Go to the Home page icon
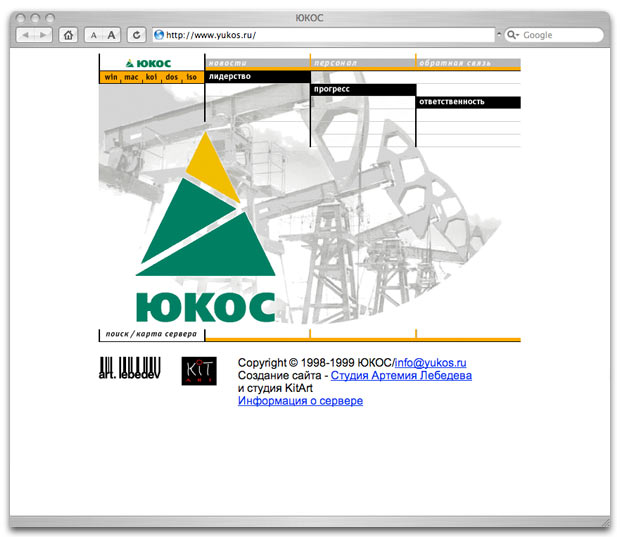 pyautogui.click(x=68, y=35)
